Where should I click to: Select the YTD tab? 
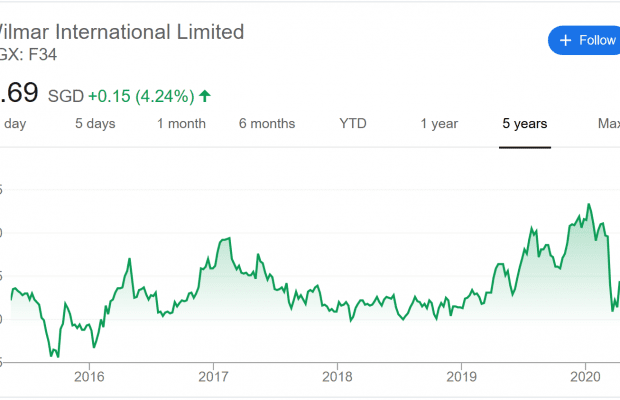[353, 124]
